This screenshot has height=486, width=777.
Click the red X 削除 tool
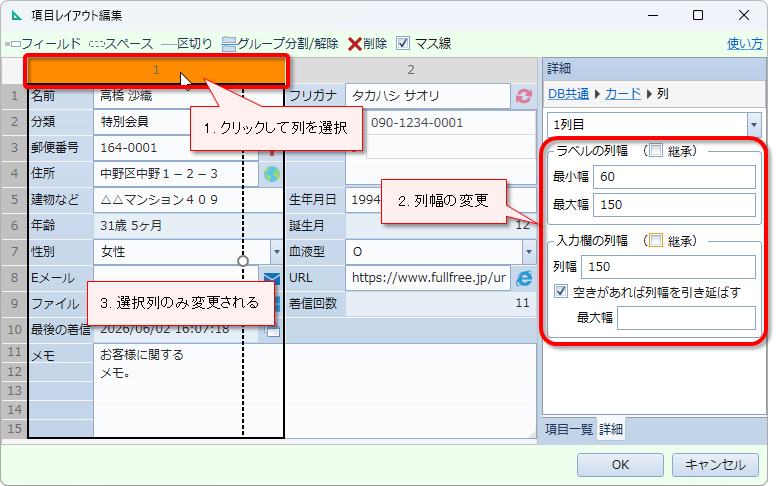(367, 44)
